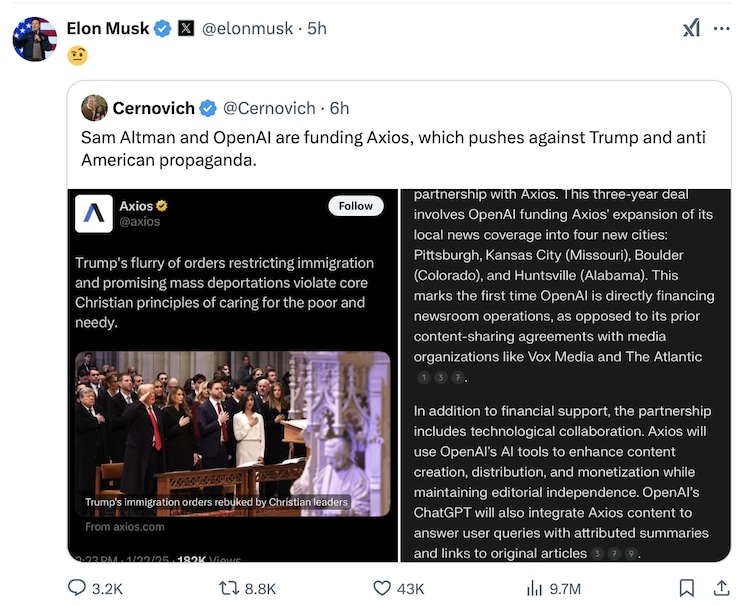The width and height of the screenshot is (750, 606).
Task: Click the 5h timestamp on tweet
Action: point(317,29)
